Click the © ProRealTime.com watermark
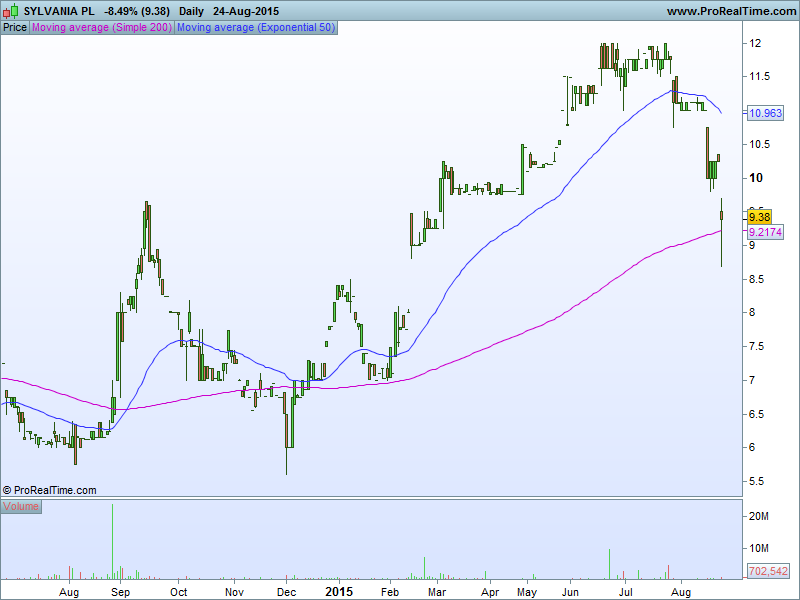 (50, 490)
